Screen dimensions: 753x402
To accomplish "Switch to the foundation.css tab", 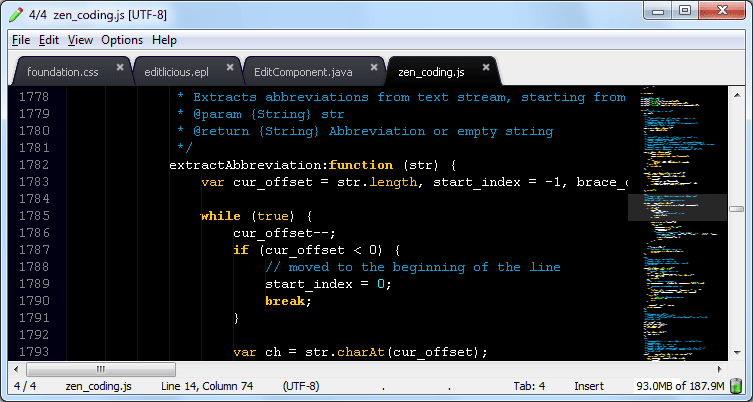I will click(62, 72).
